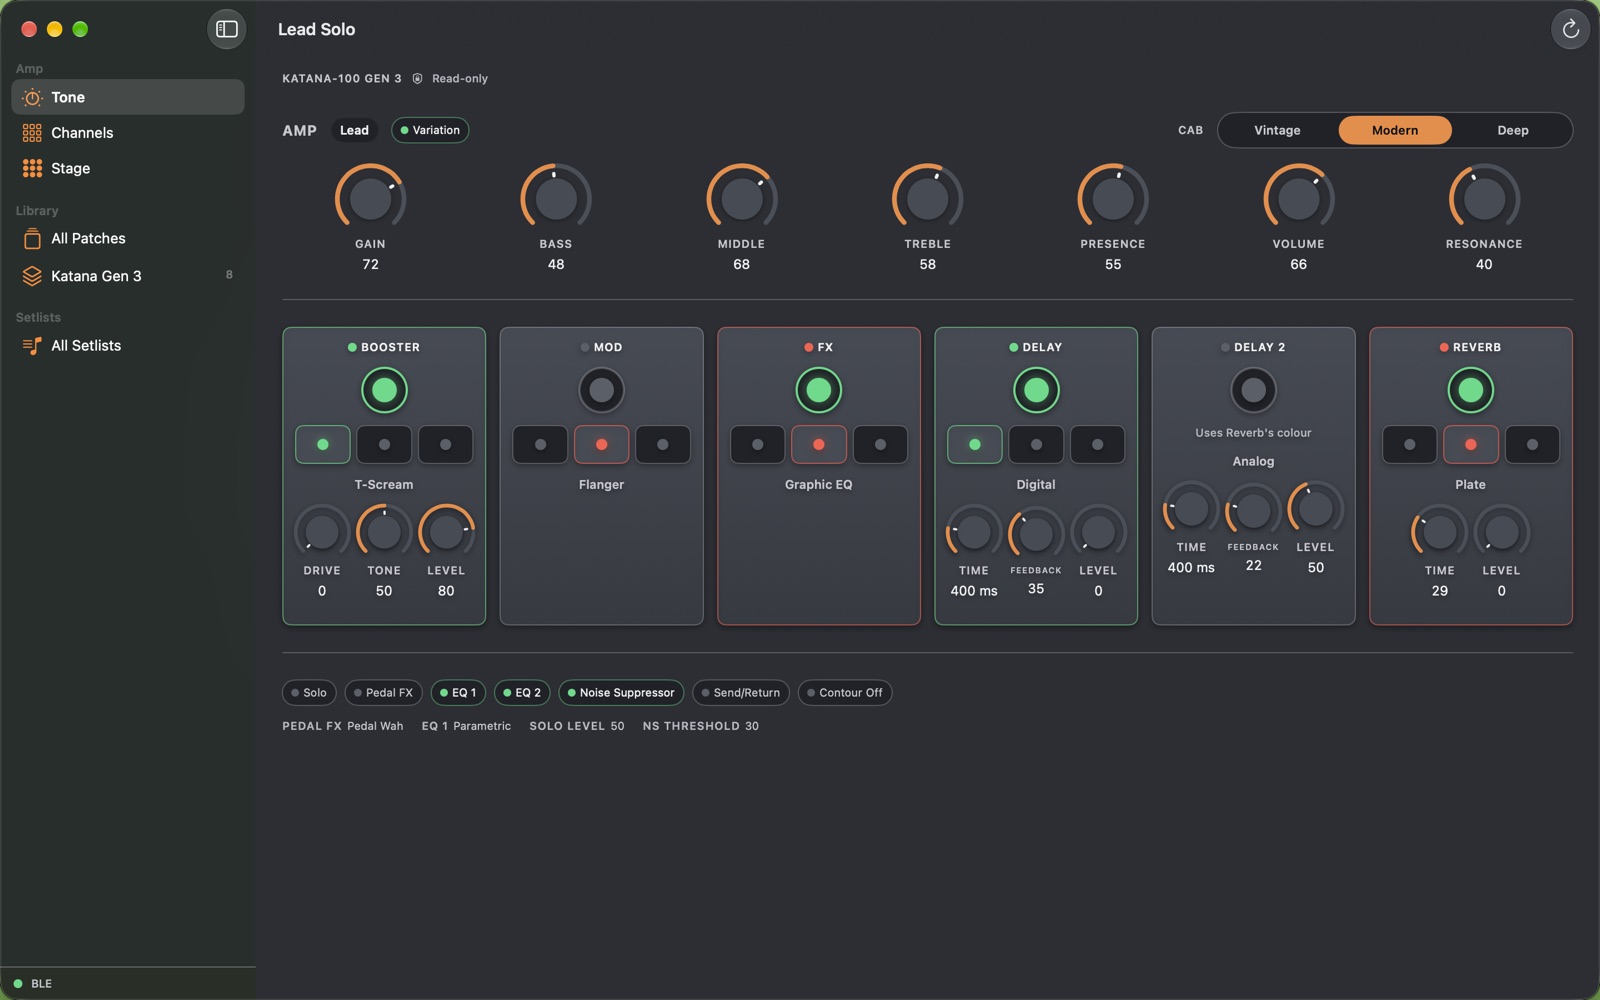Viewport: 1600px width, 1000px height.
Task: Click the Booster TONE knob
Action: [x=384, y=533]
